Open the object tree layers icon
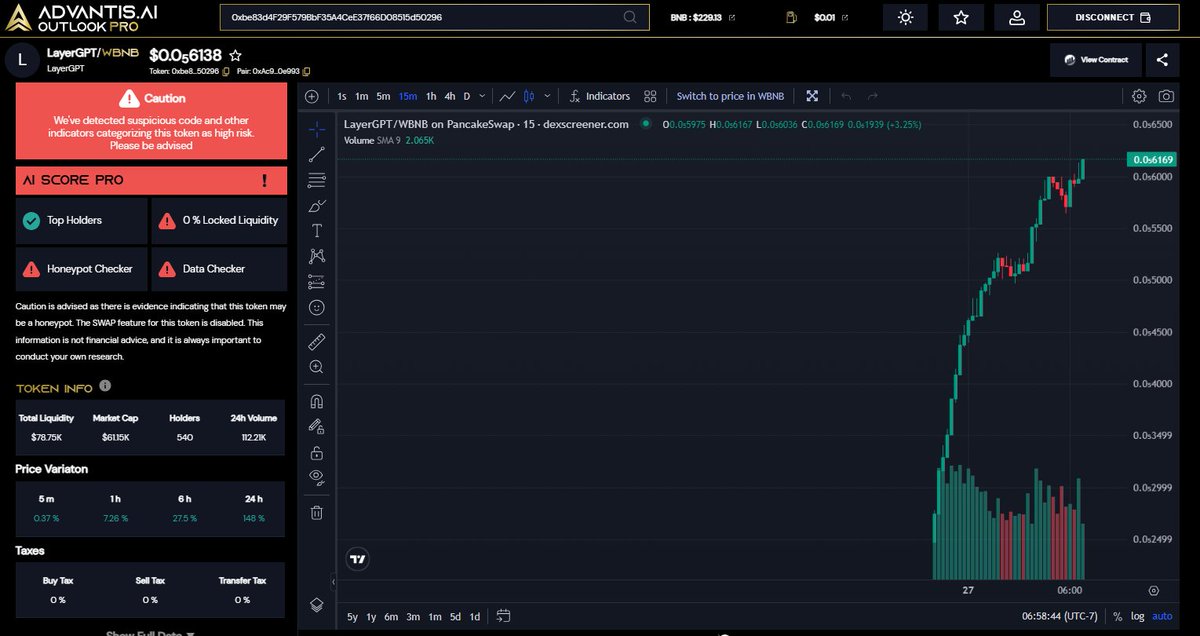 point(316,604)
